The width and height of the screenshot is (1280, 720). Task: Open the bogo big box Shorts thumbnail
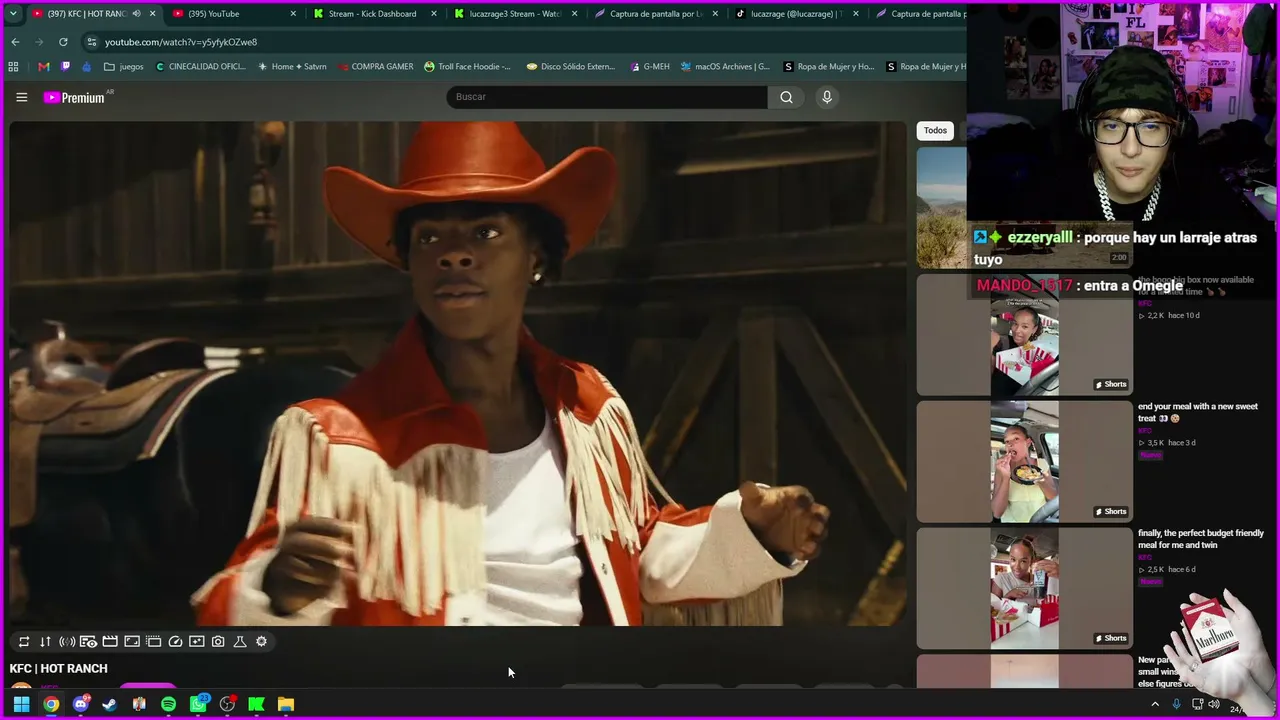1025,335
